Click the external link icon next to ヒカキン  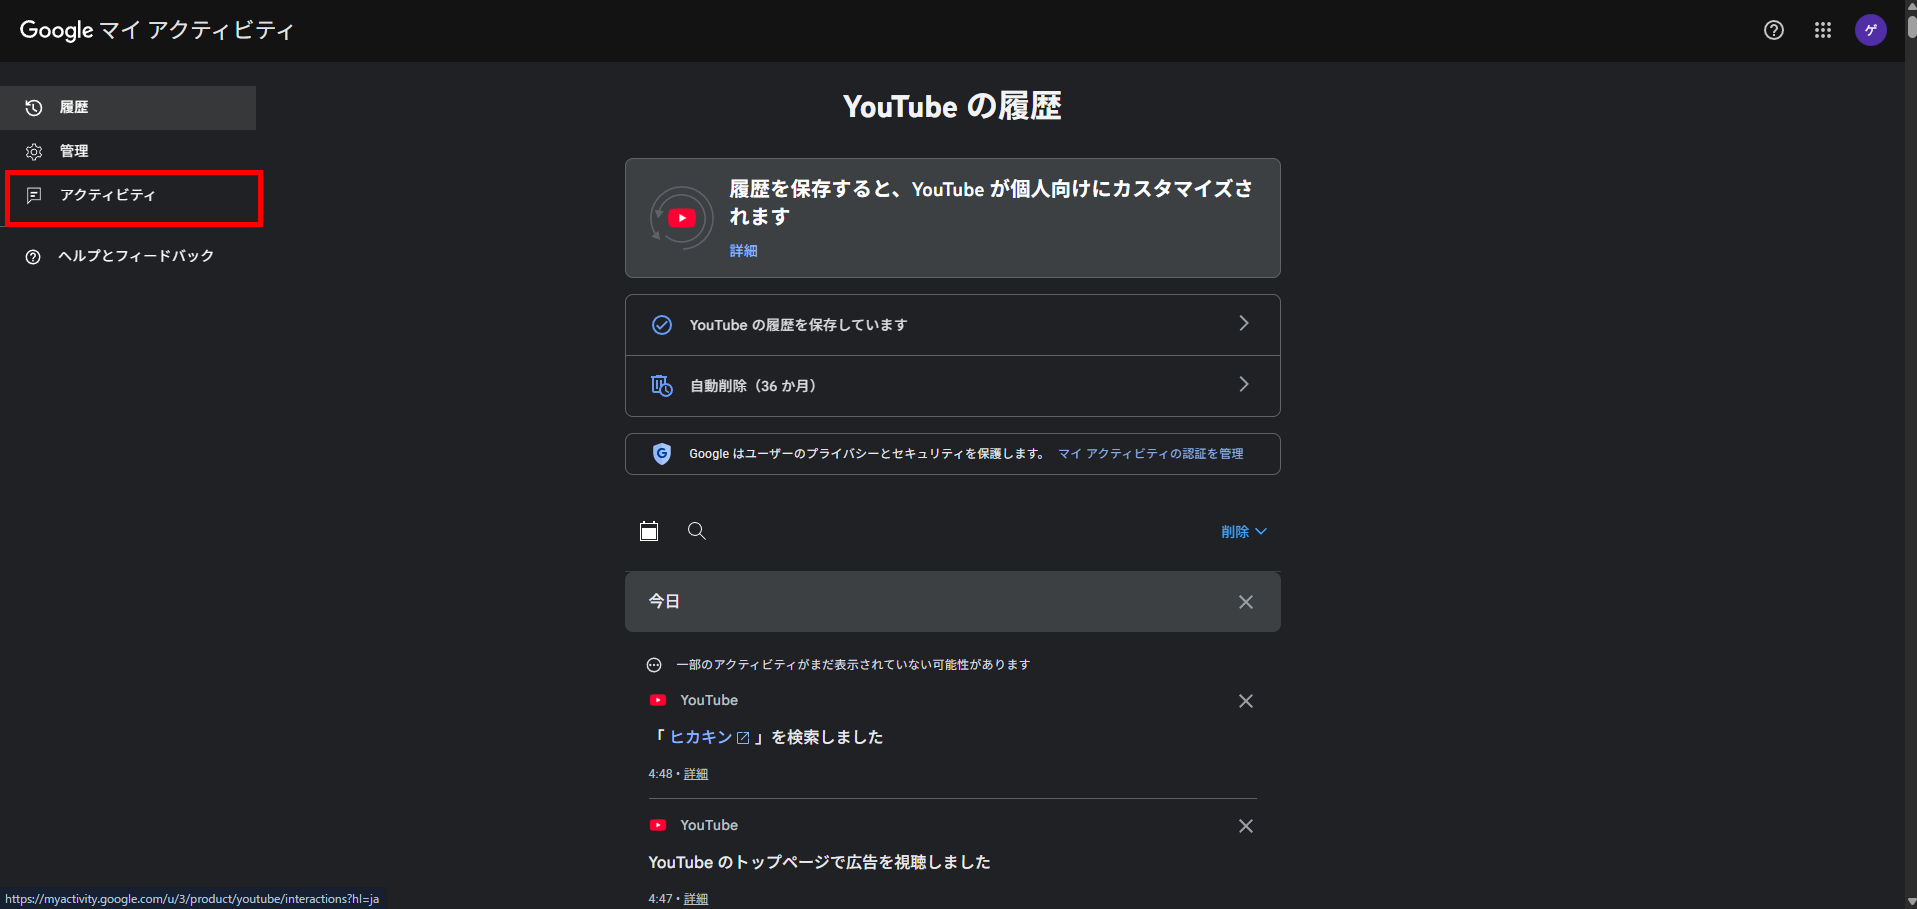tap(743, 738)
